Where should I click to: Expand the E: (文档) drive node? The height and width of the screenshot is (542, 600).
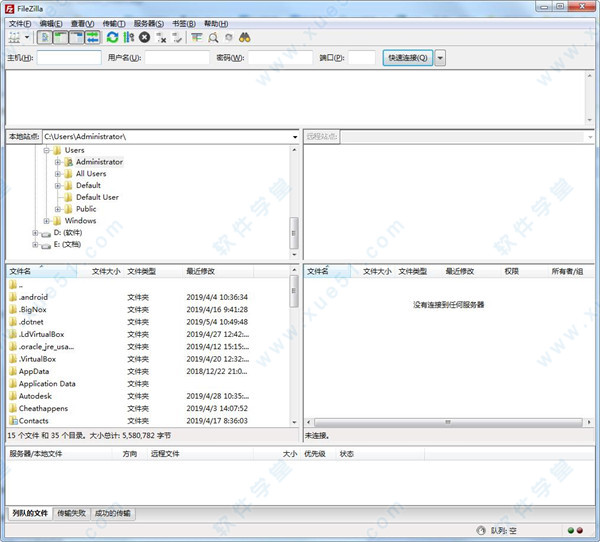pyautogui.click(x=35, y=245)
